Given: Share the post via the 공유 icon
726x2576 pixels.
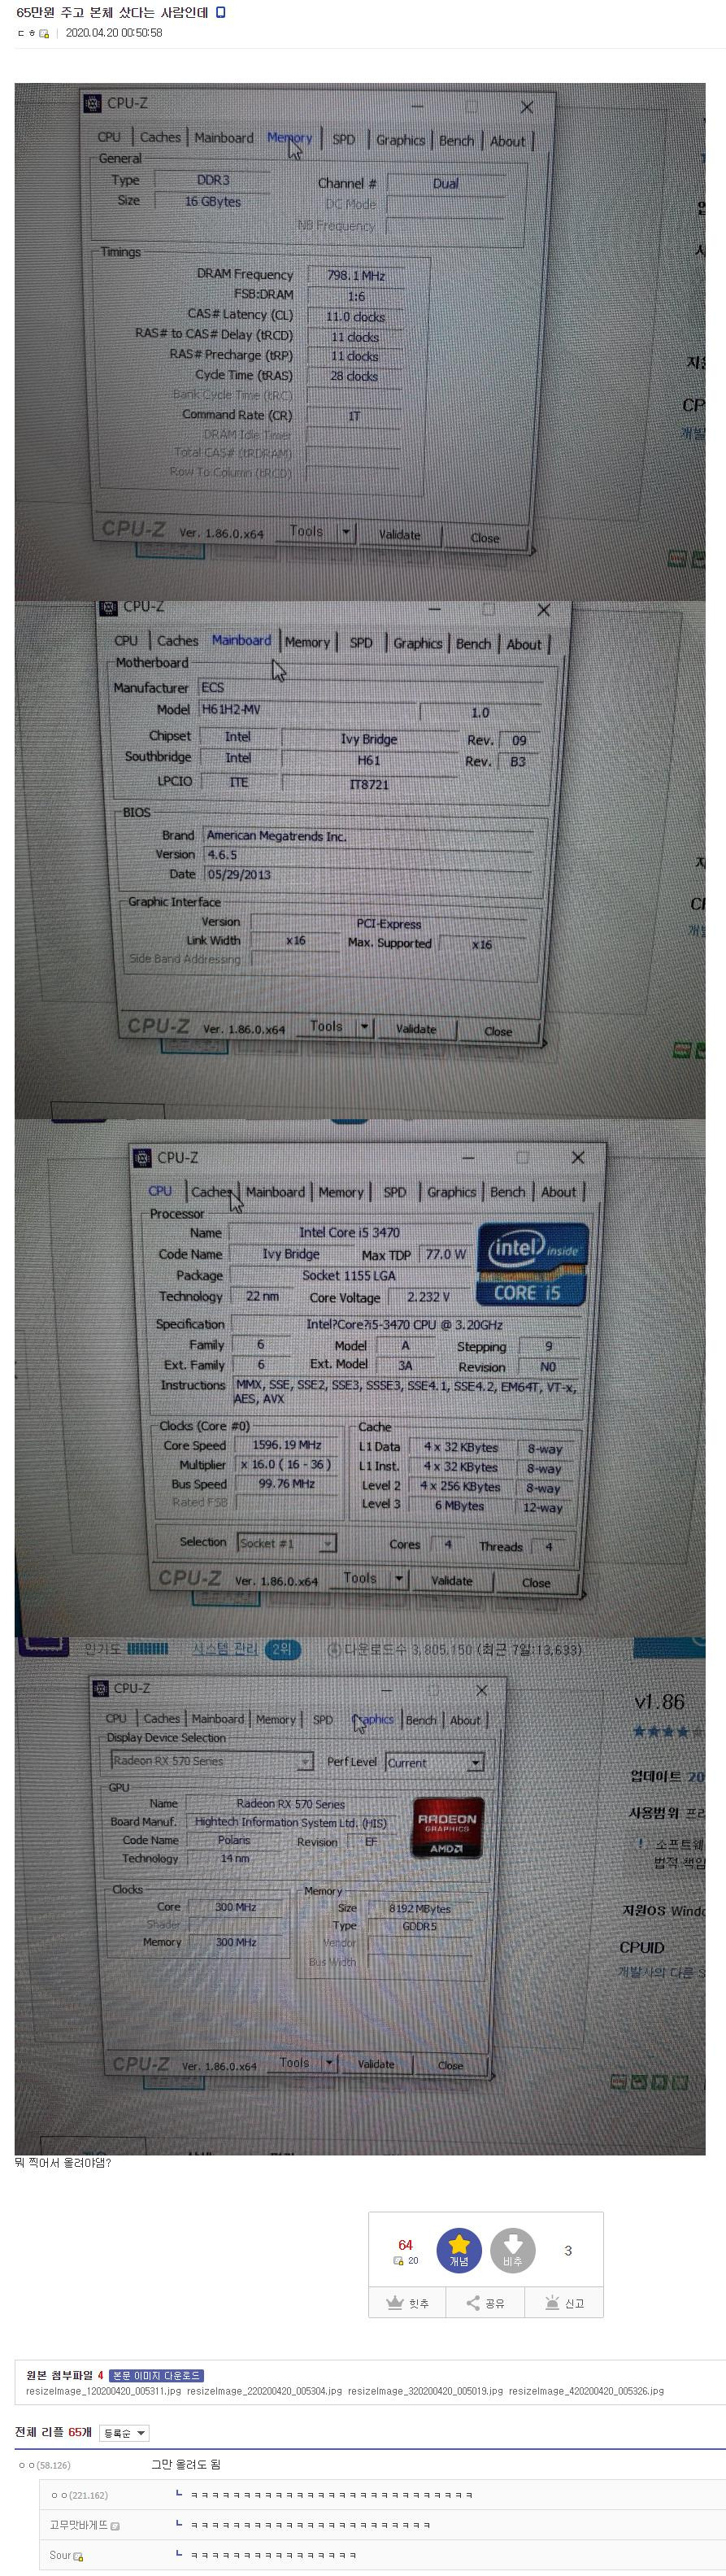Looking at the screenshot, I should [485, 2303].
